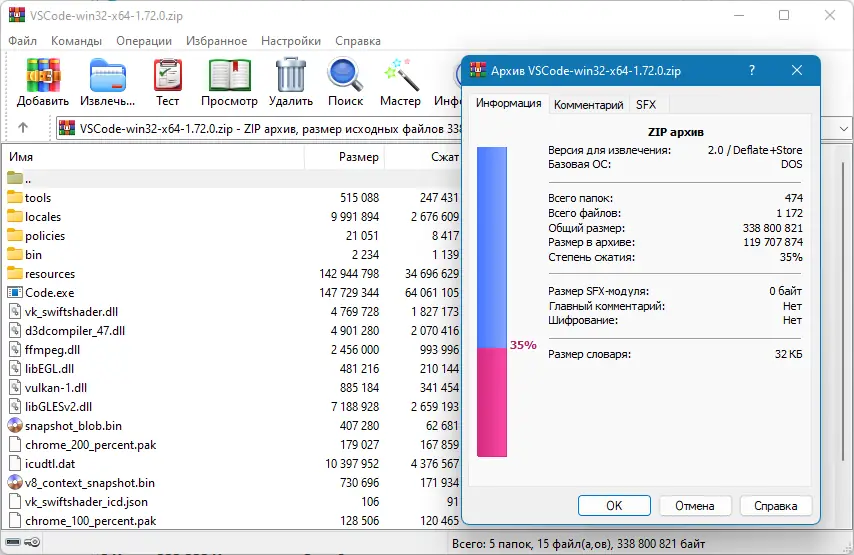
Task: Launch the Мастер wizard wand icon
Action: click(400, 75)
